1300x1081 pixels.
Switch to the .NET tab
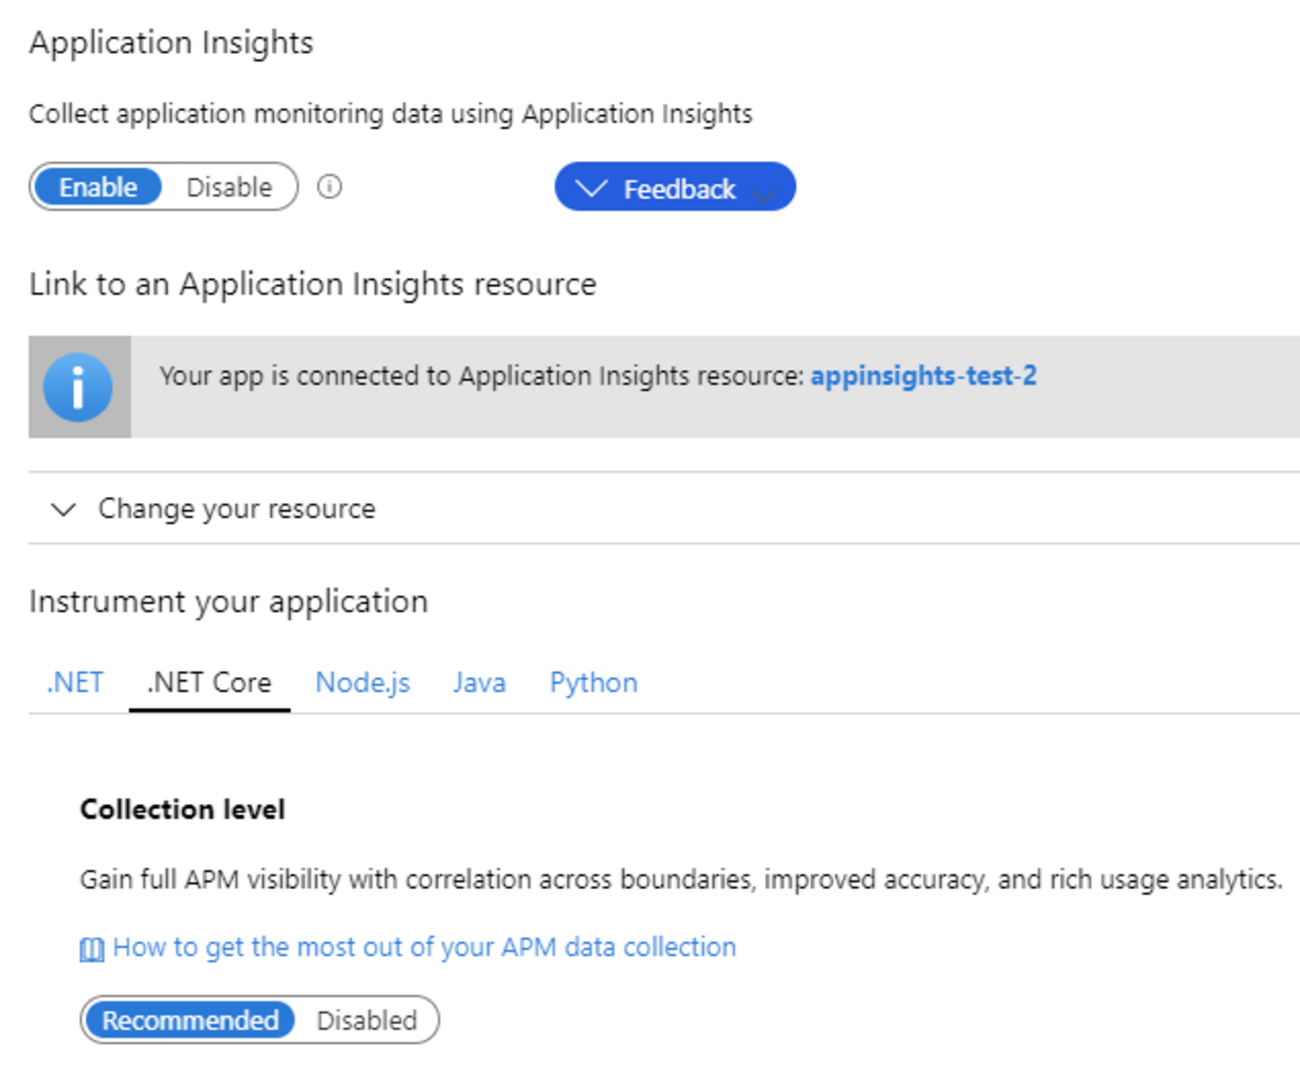tap(75, 682)
